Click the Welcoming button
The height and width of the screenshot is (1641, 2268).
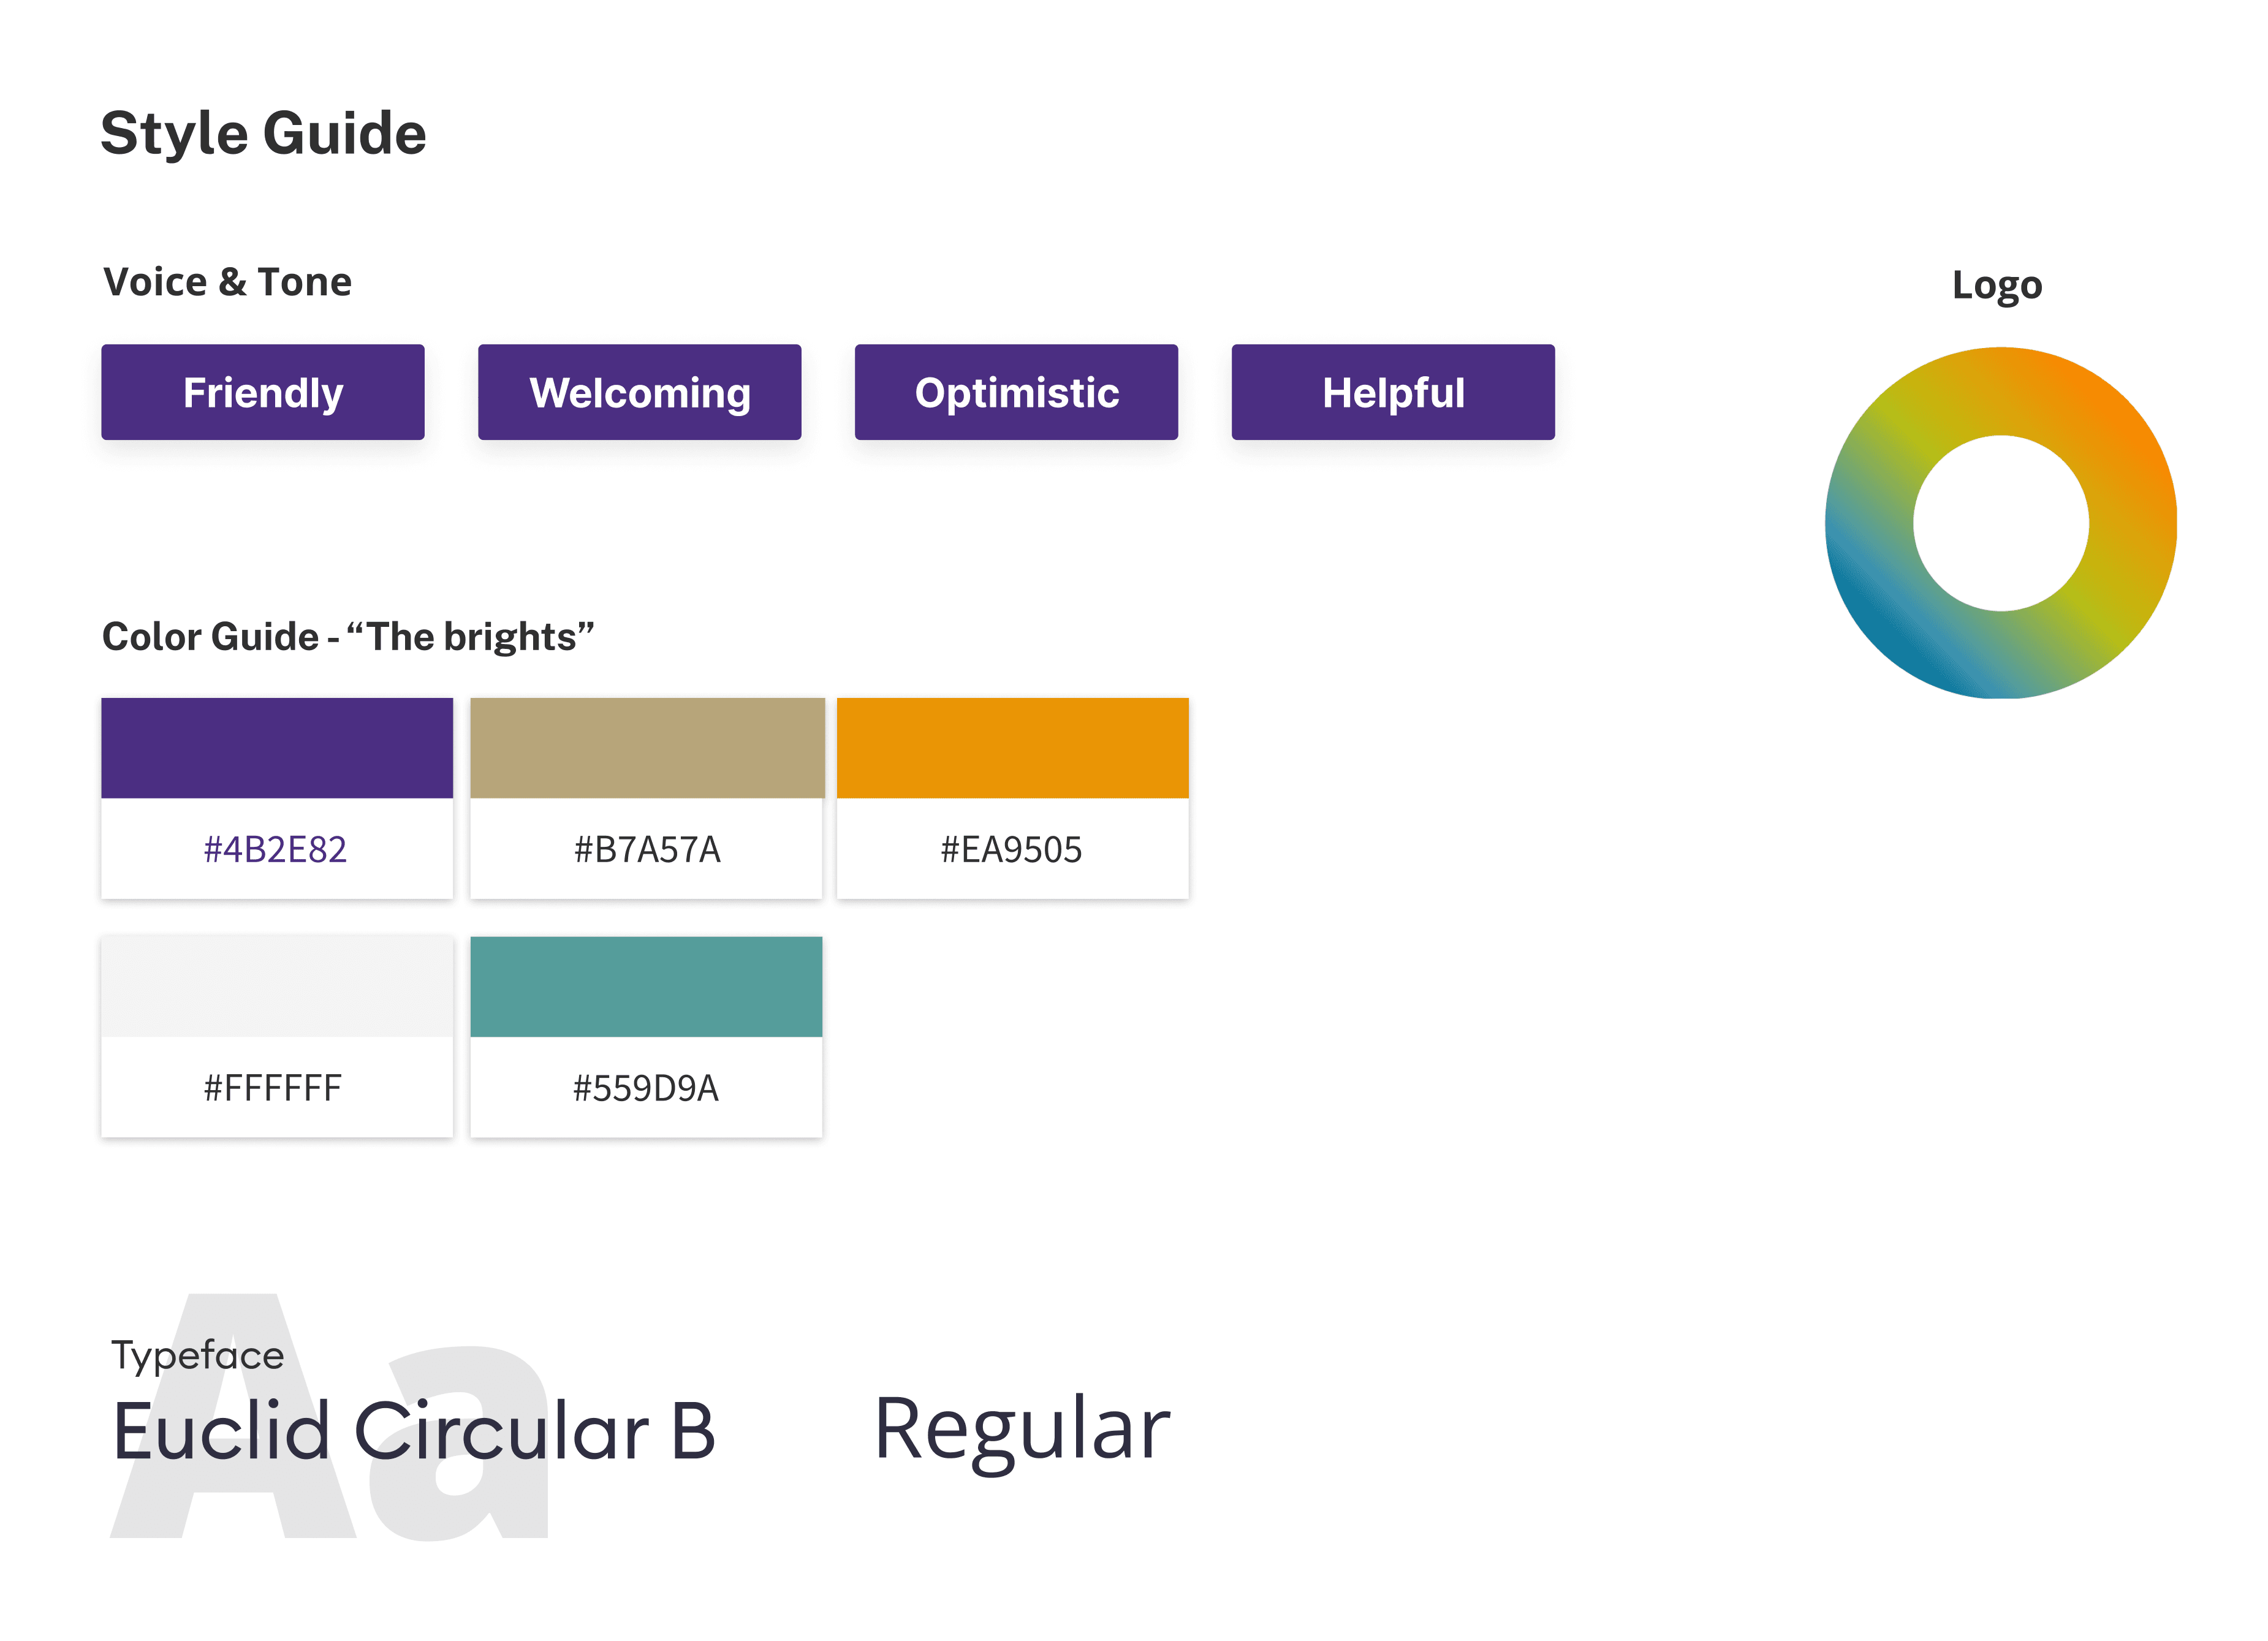[639, 392]
